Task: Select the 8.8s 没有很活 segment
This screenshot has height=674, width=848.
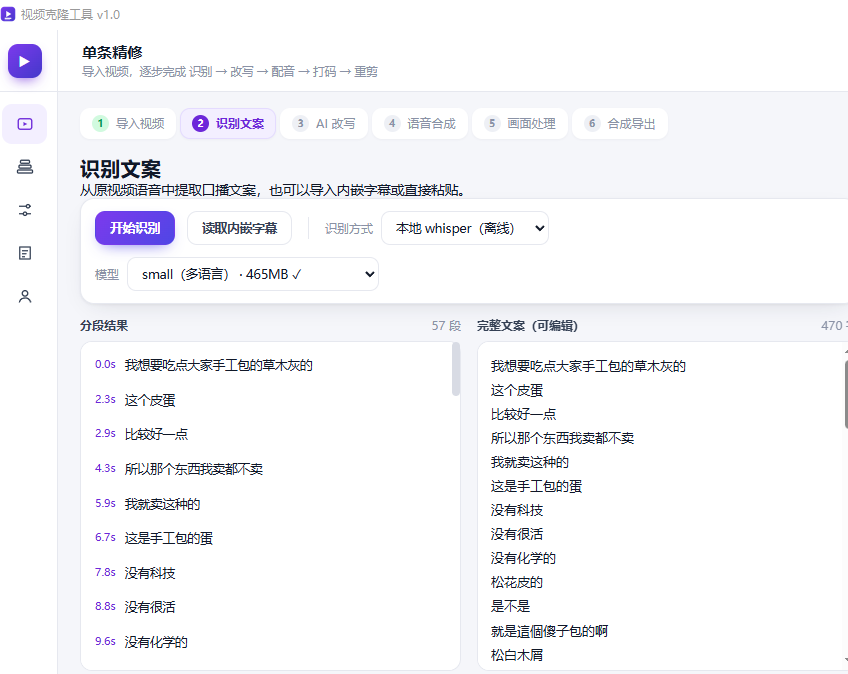Action: pyautogui.click(x=269, y=607)
